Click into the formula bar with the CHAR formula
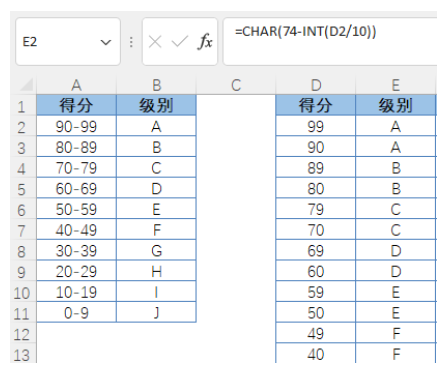439x371 pixels. (330, 42)
